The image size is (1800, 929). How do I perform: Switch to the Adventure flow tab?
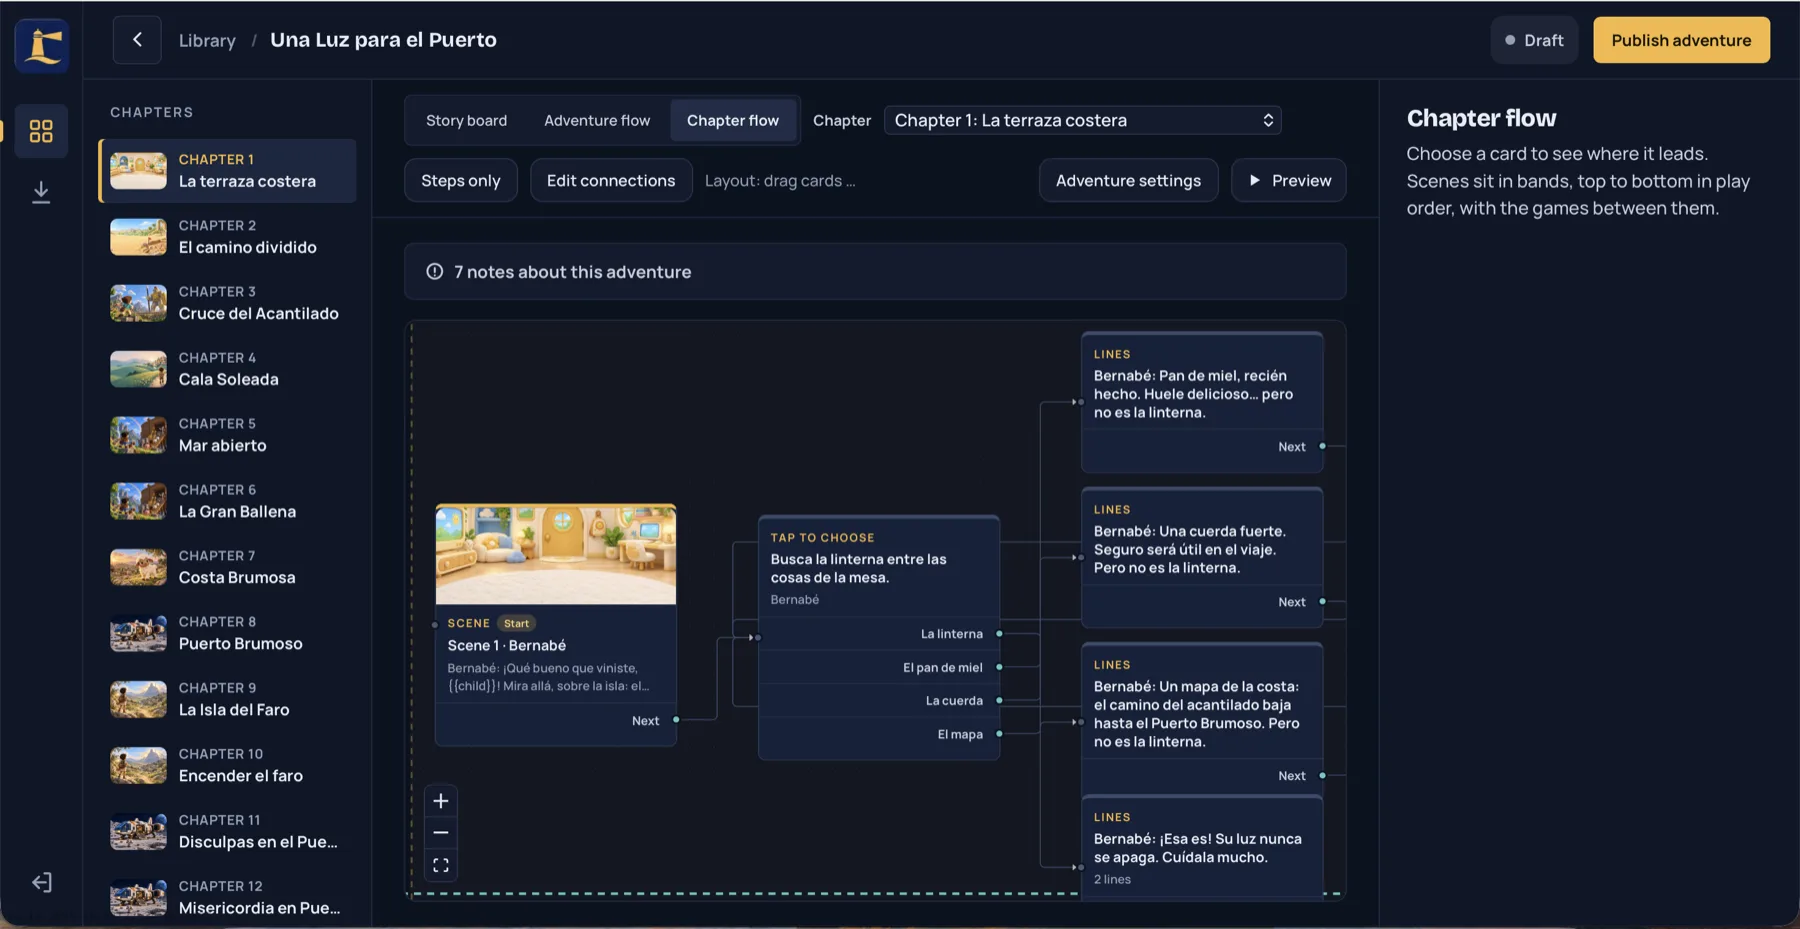597,120
